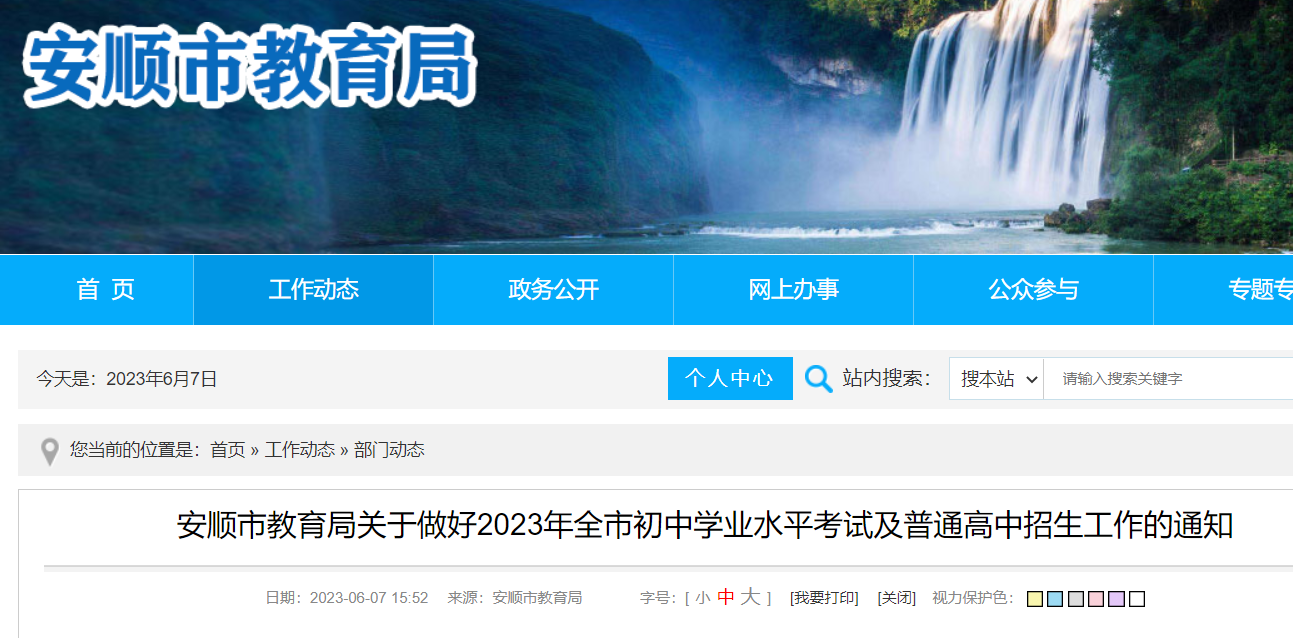Select pink eye-protection color swatch

1096,599
